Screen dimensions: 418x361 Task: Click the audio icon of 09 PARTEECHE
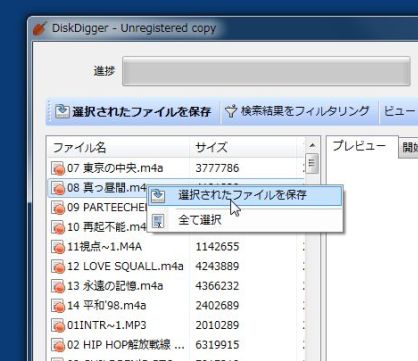click(x=58, y=208)
